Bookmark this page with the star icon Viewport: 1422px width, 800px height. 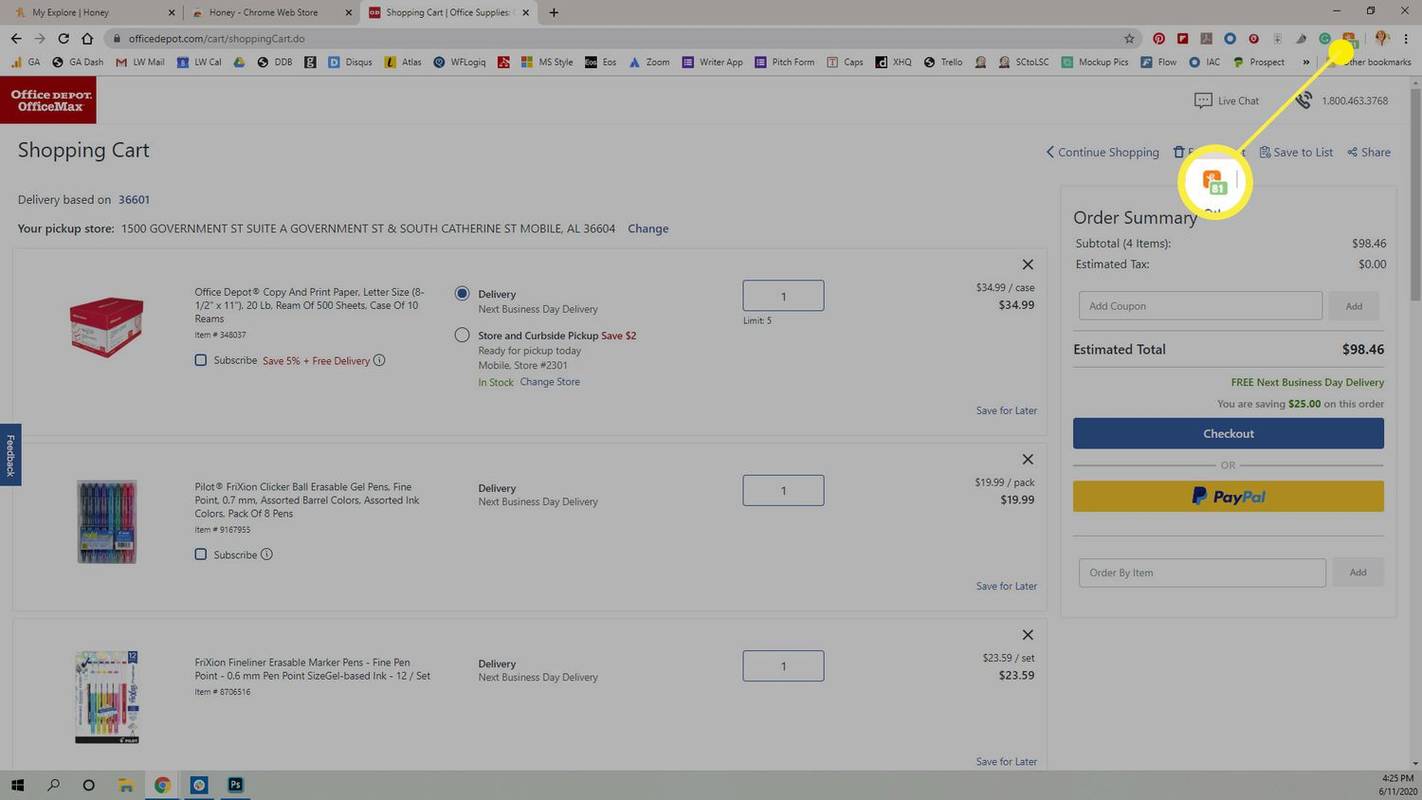coord(1129,39)
